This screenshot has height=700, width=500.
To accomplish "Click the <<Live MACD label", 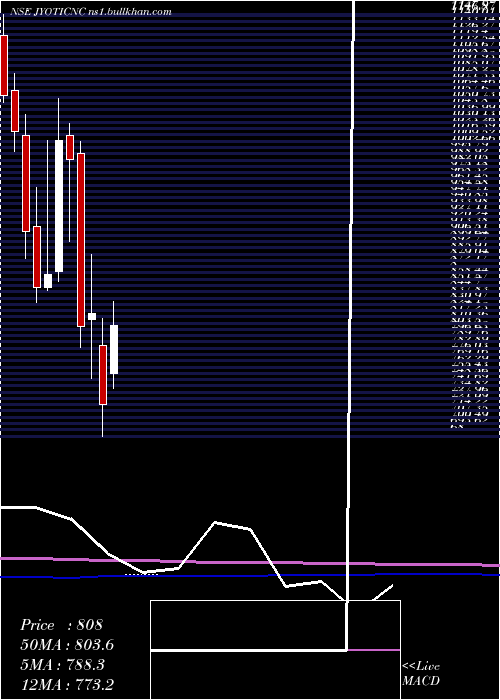I will [421, 673].
